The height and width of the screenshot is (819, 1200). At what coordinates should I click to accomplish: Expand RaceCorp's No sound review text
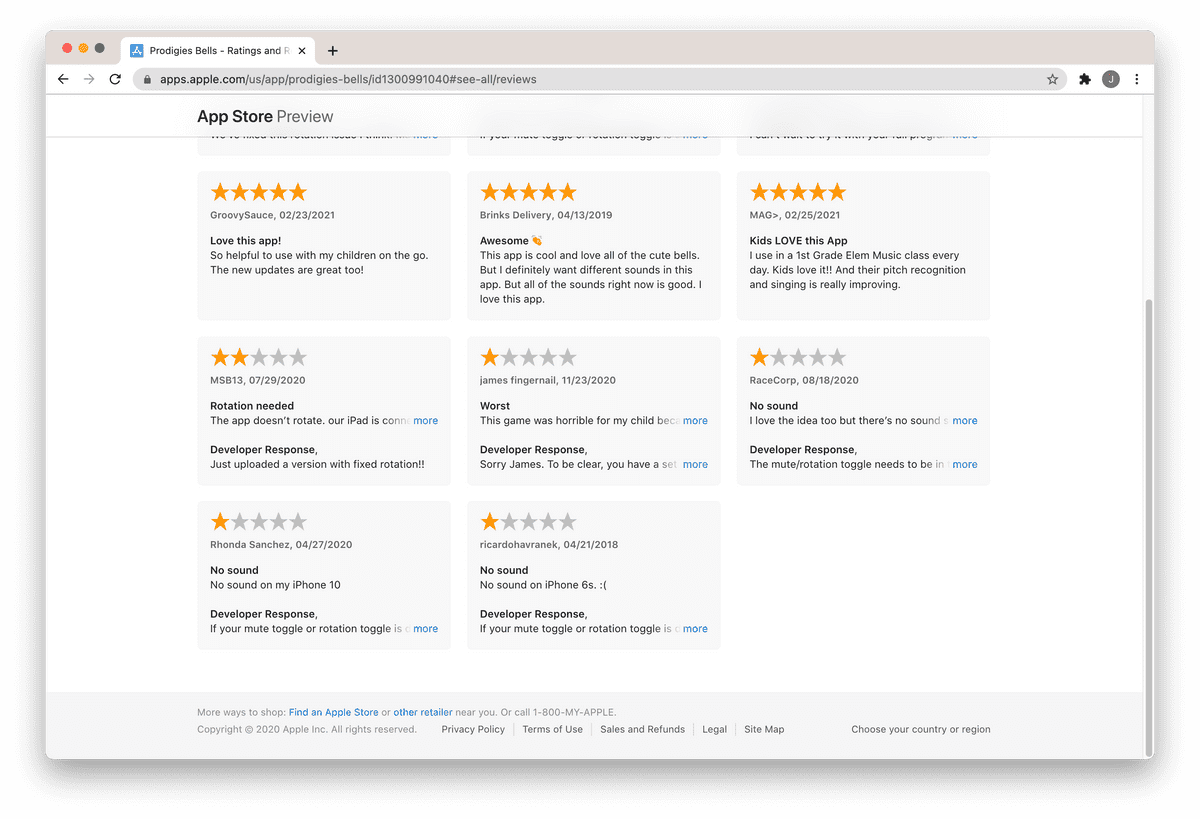pos(964,421)
